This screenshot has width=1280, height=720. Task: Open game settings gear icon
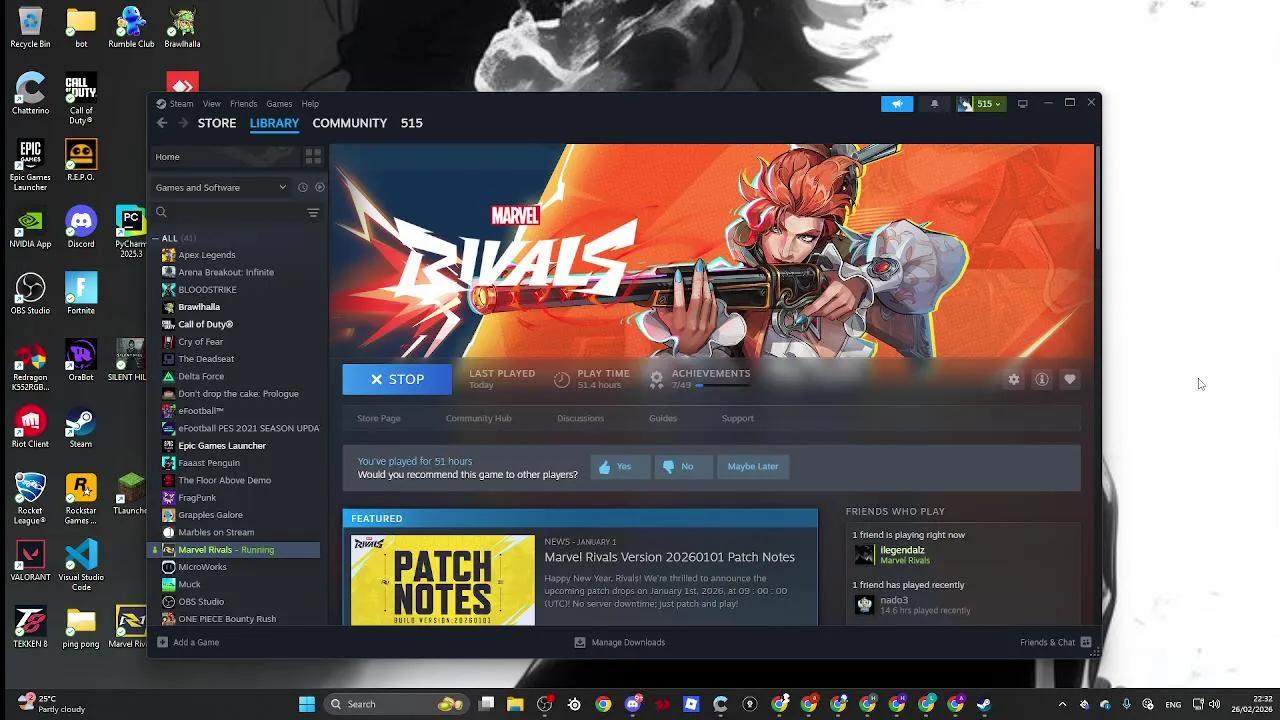[x=1014, y=379]
